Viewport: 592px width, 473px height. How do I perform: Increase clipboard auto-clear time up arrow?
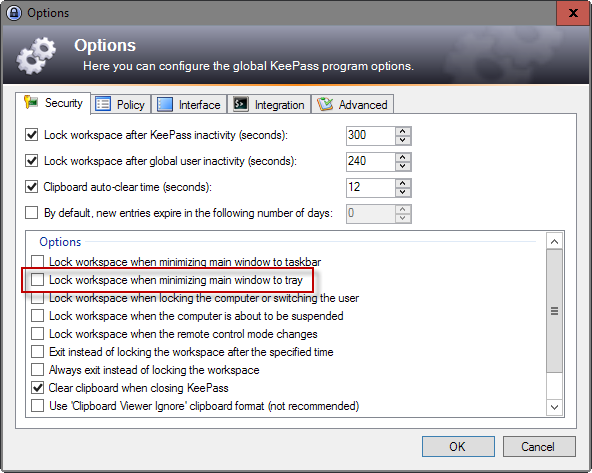click(403, 183)
